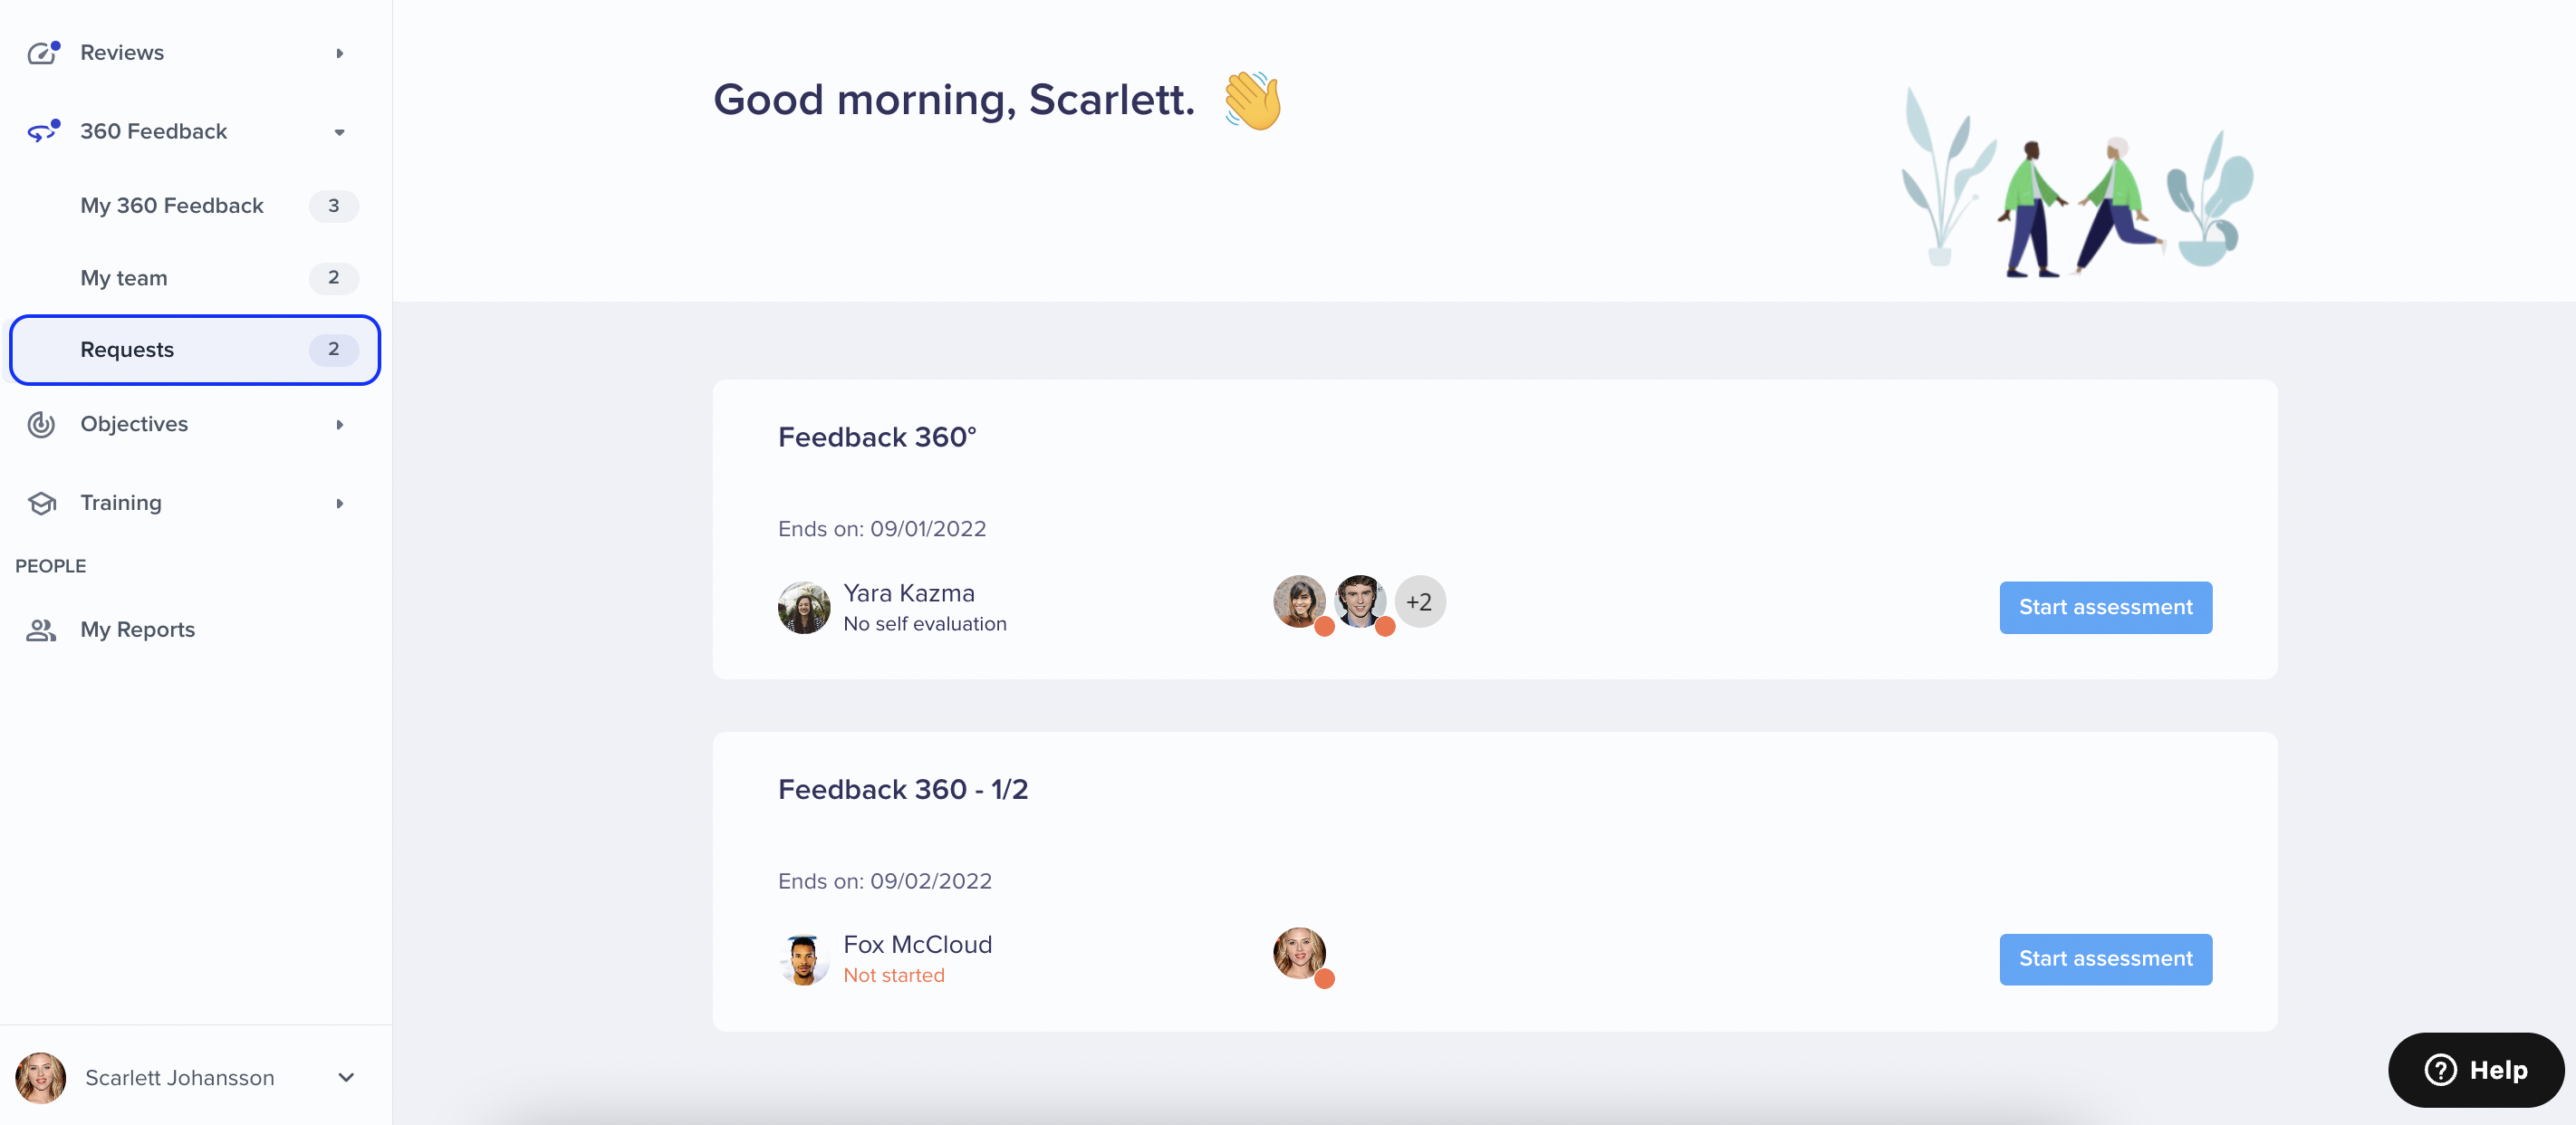This screenshot has height=1125, width=2576.
Task: Collapse the 360 Feedback section arrow
Action: coord(340,132)
